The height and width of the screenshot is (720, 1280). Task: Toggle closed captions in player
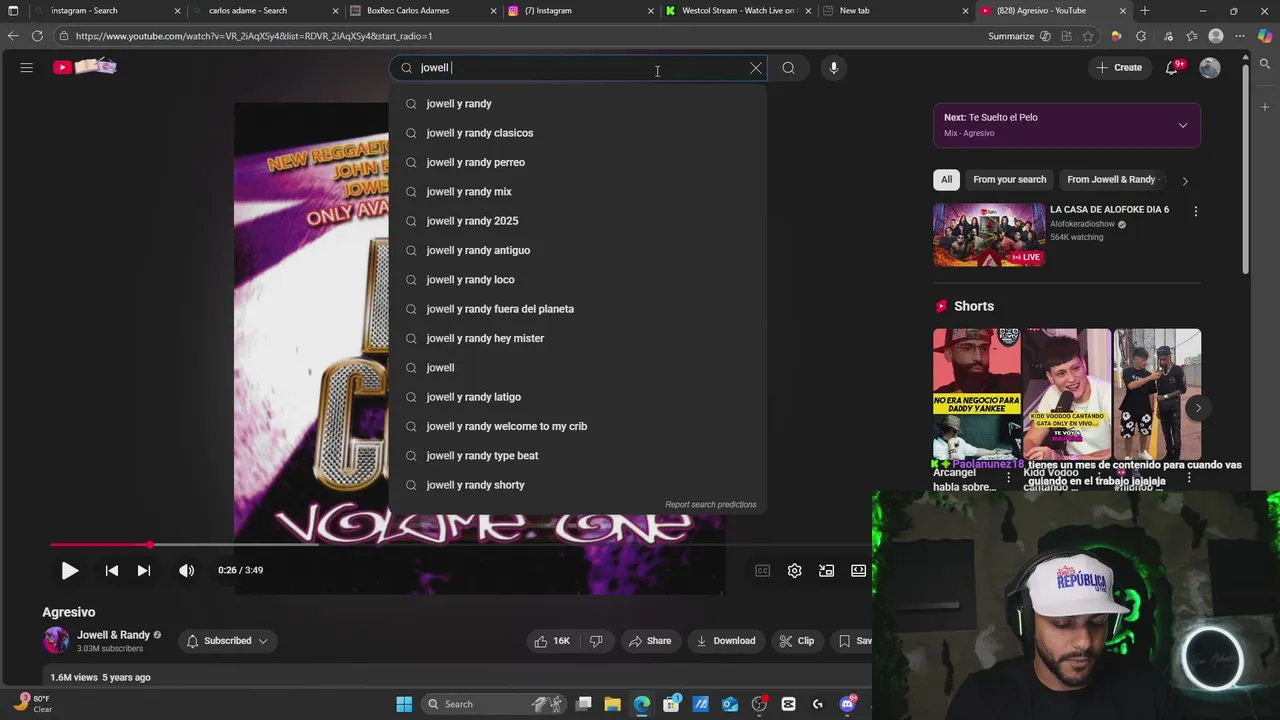(x=763, y=570)
